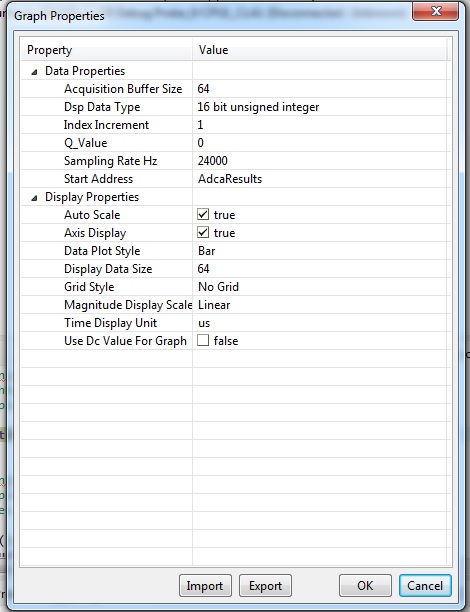The height and width of the screenshot is (612, 470).
Task: Toggle the Axis Display checkbox
Action: [203, 232]
